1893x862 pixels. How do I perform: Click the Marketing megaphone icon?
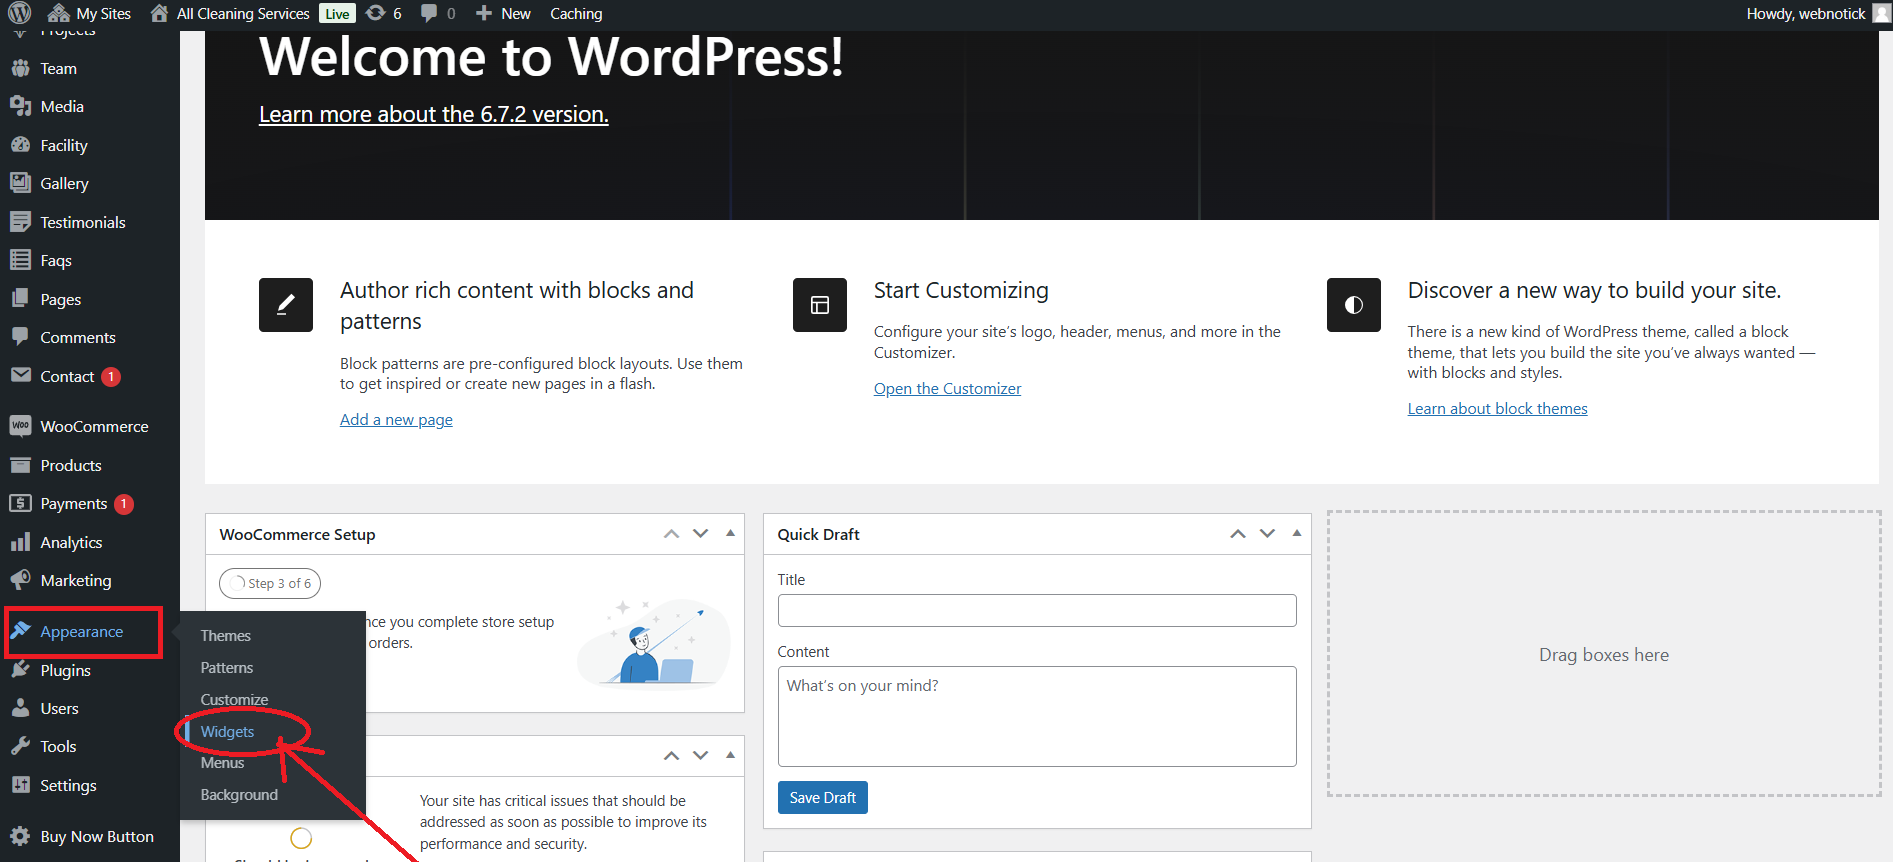coord(20,580)
